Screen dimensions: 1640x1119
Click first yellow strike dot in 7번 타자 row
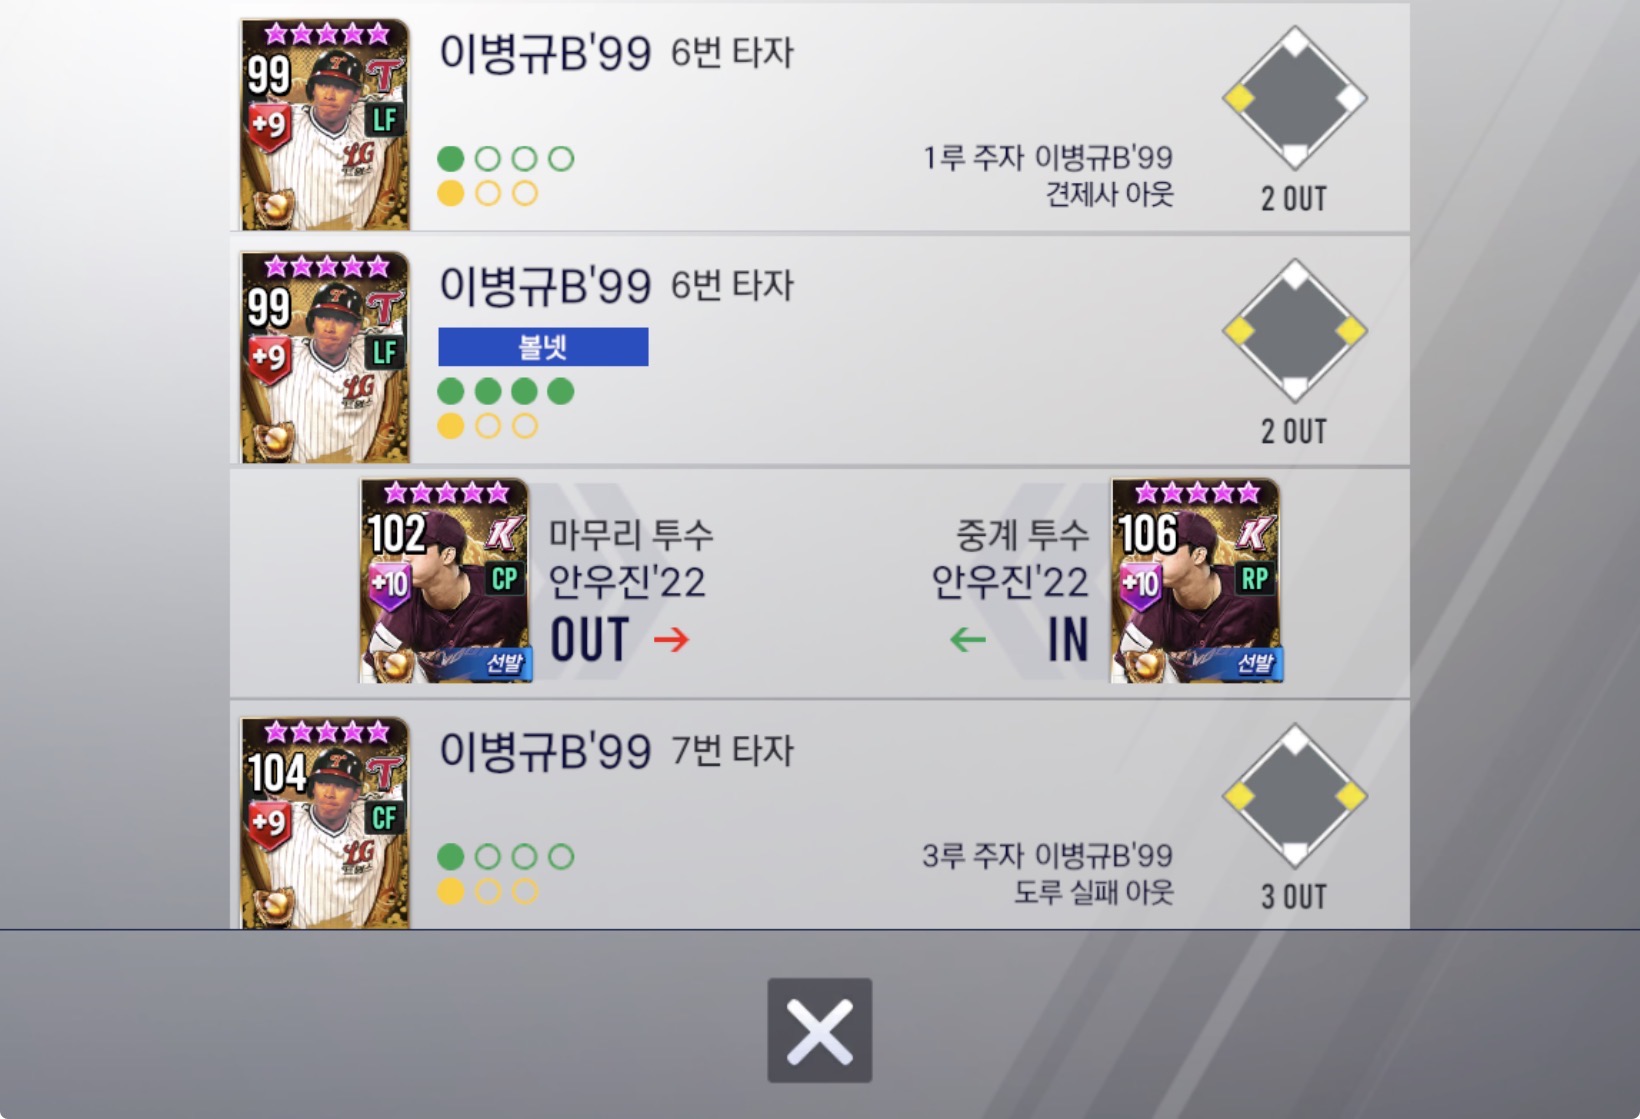(451, 891)
